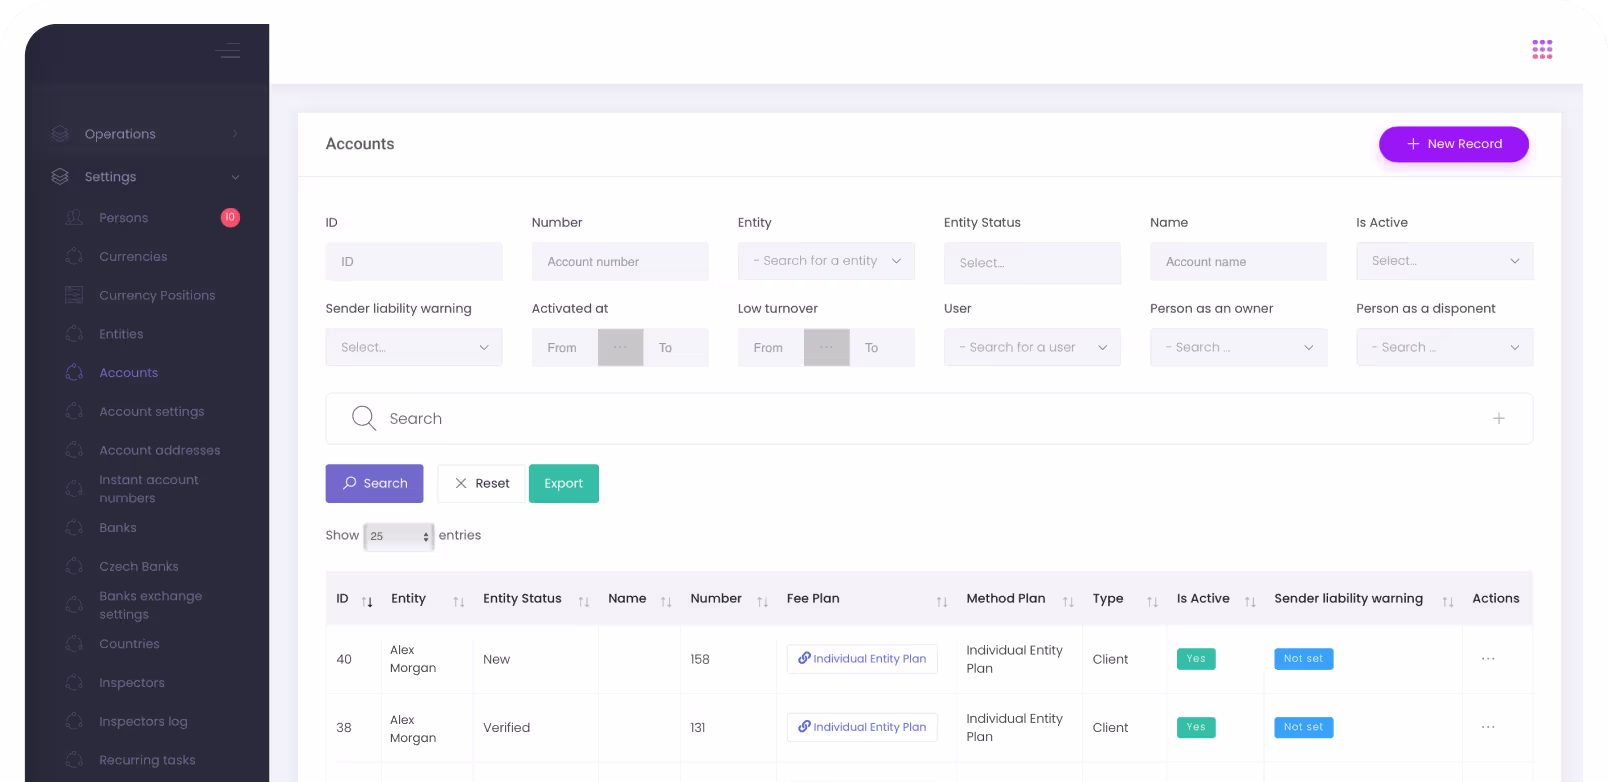Click the Persons sidebar icon
Screen dimensions: 1608x782
tap(74, 218)
